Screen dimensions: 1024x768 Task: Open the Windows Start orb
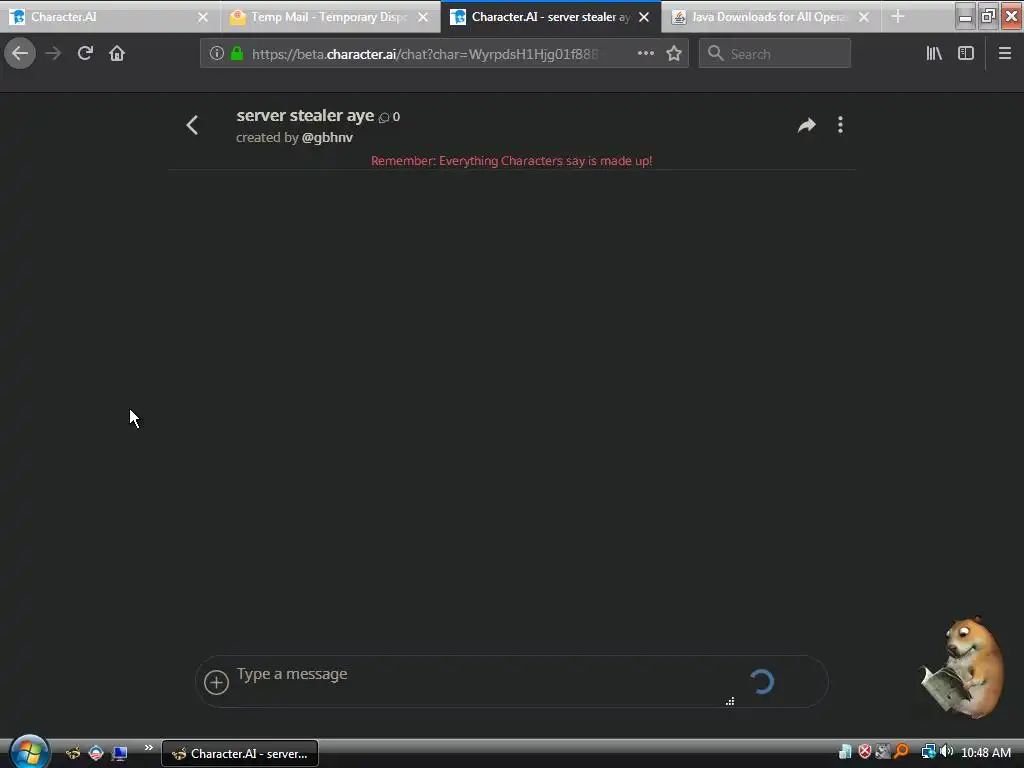29,751
